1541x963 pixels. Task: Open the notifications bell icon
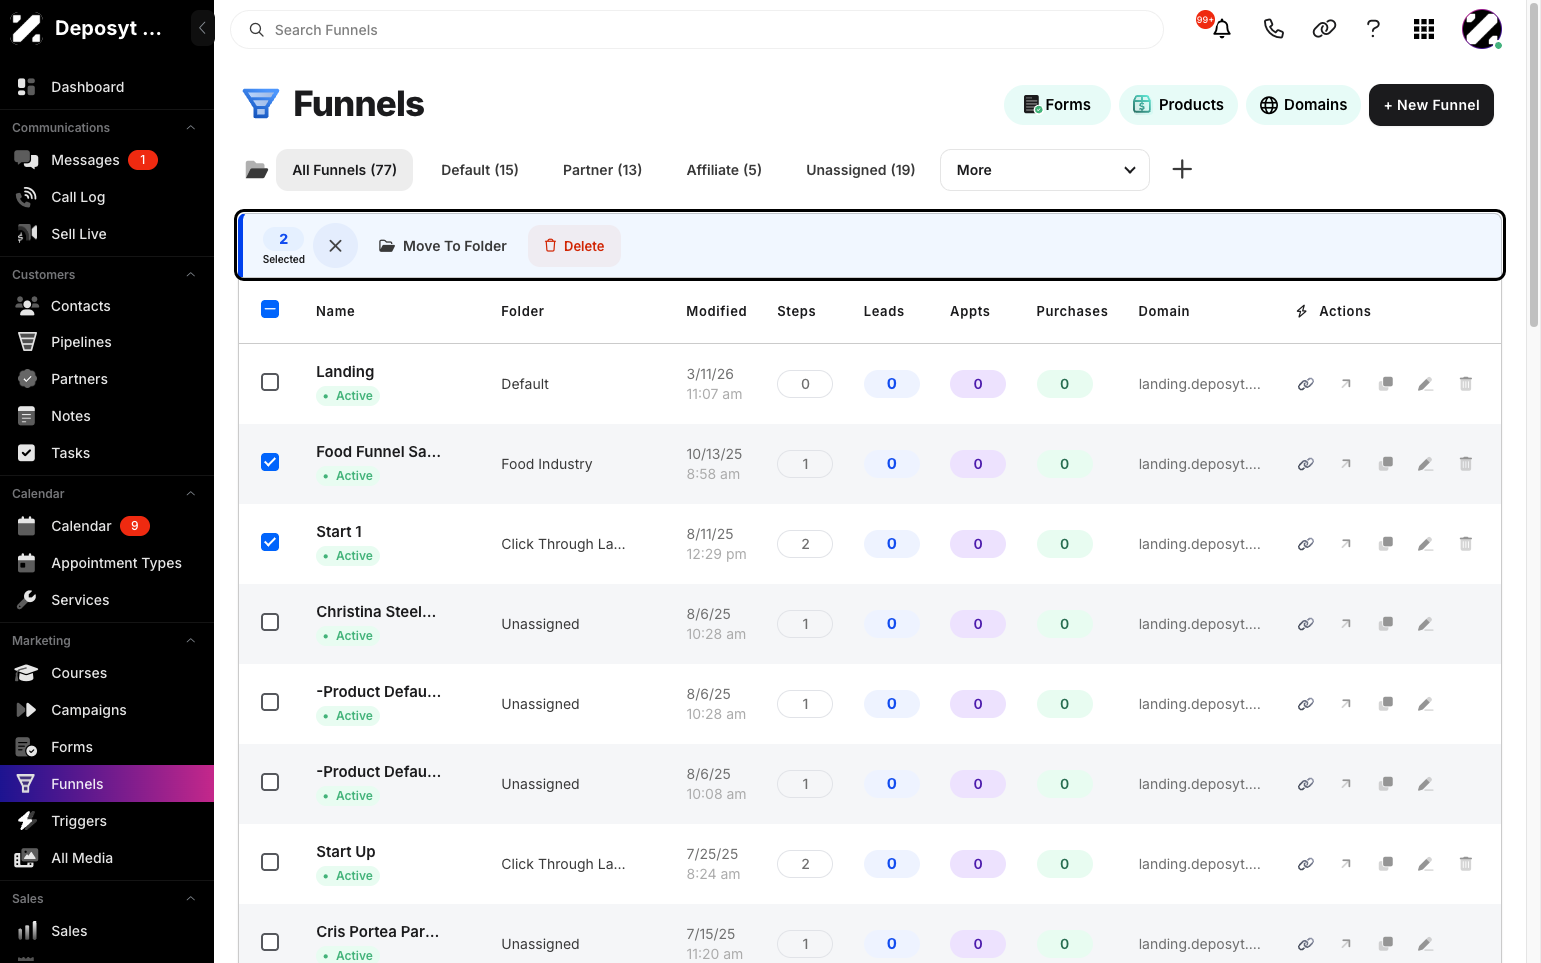[x=1221, y=29]
